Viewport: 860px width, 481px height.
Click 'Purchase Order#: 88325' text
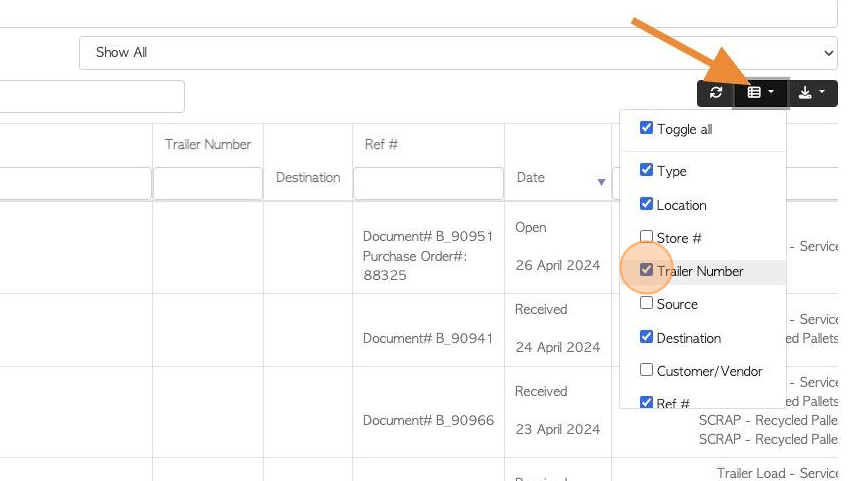[x=415, y=265]
